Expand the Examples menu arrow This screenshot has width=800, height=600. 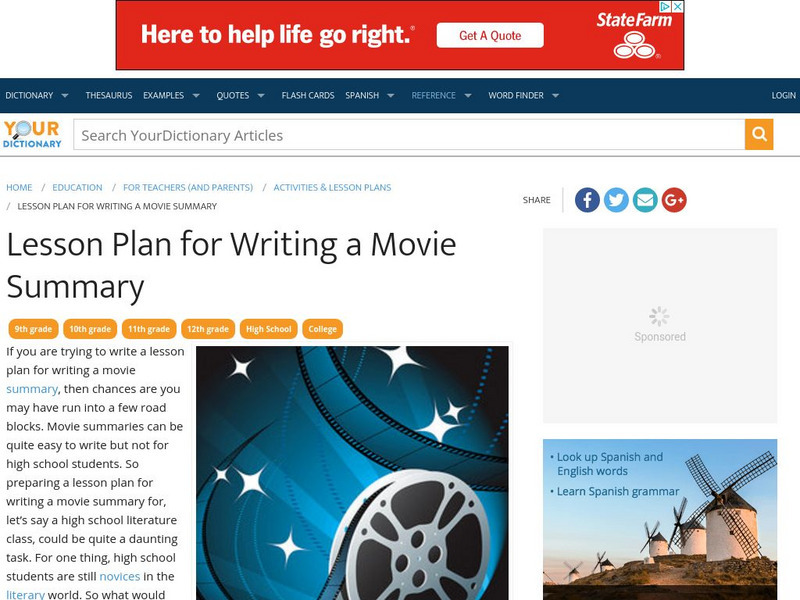pyautogui.click(x=196, y=95)
